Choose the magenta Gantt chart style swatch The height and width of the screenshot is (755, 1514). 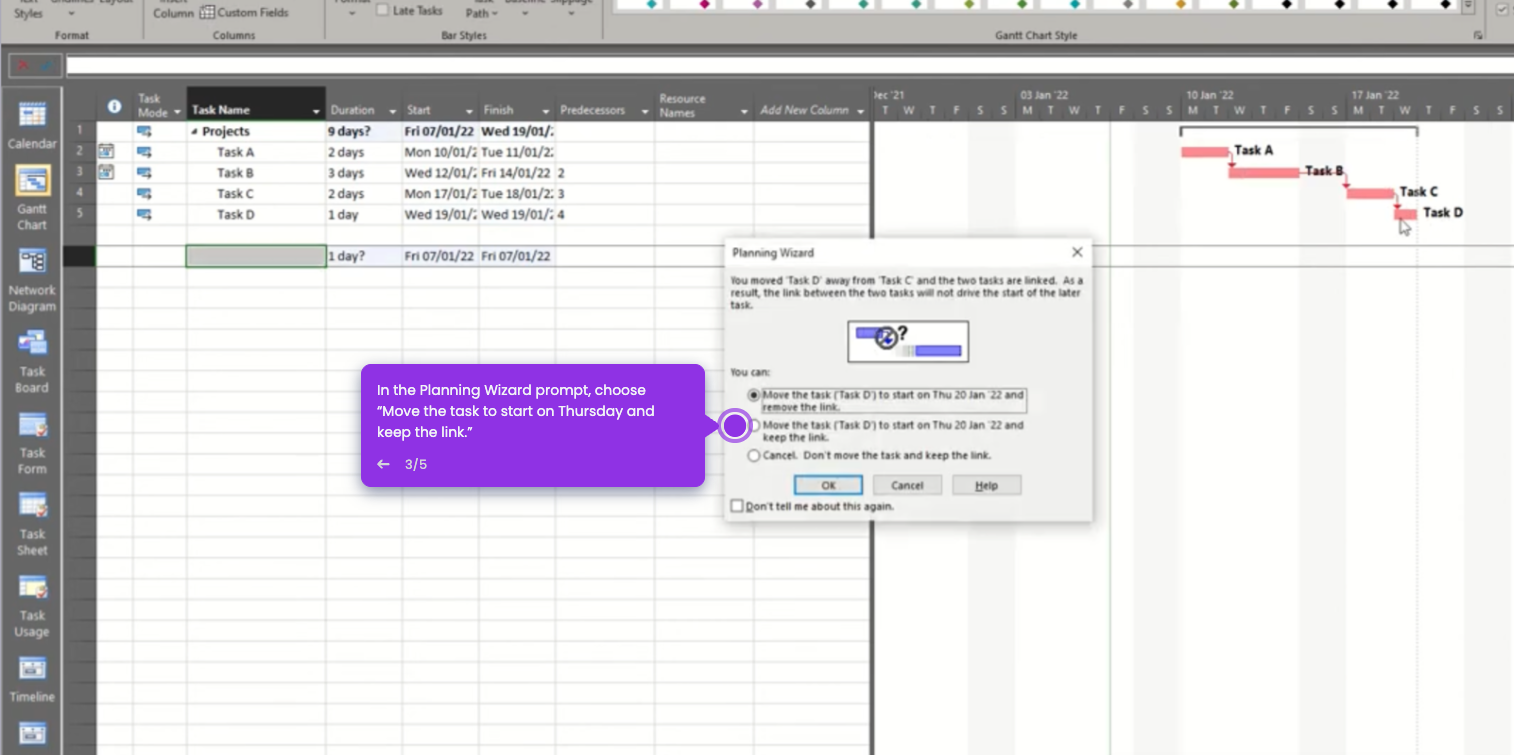tap(705, 5)
